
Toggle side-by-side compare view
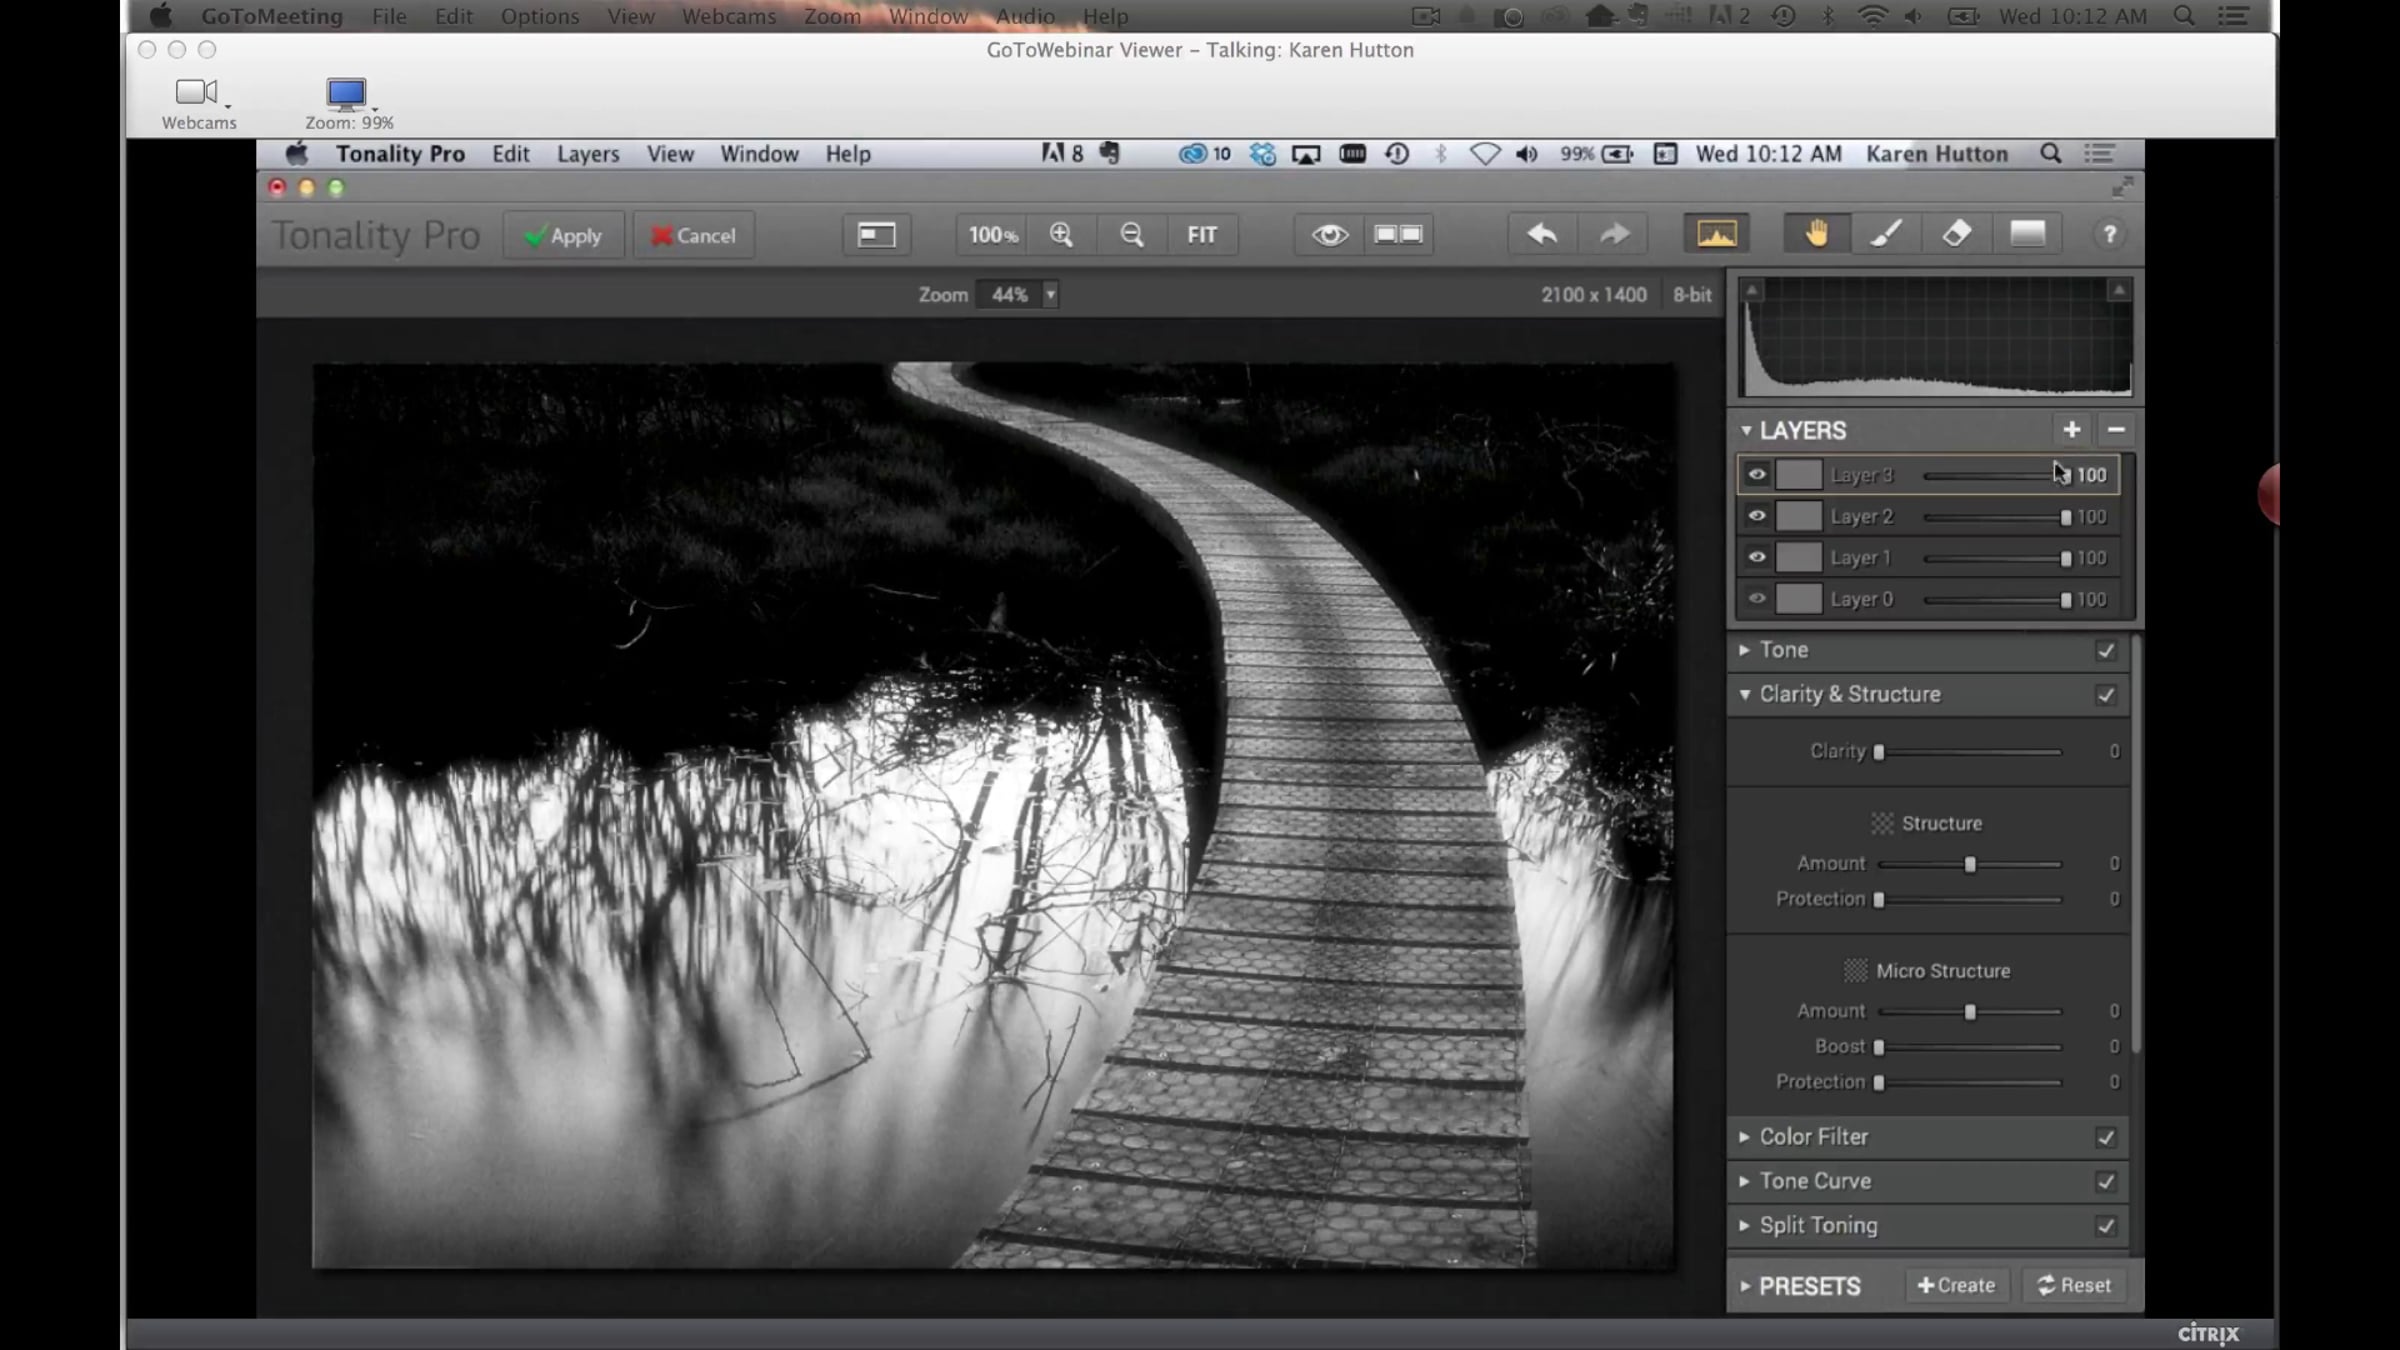coord(1398,235)
